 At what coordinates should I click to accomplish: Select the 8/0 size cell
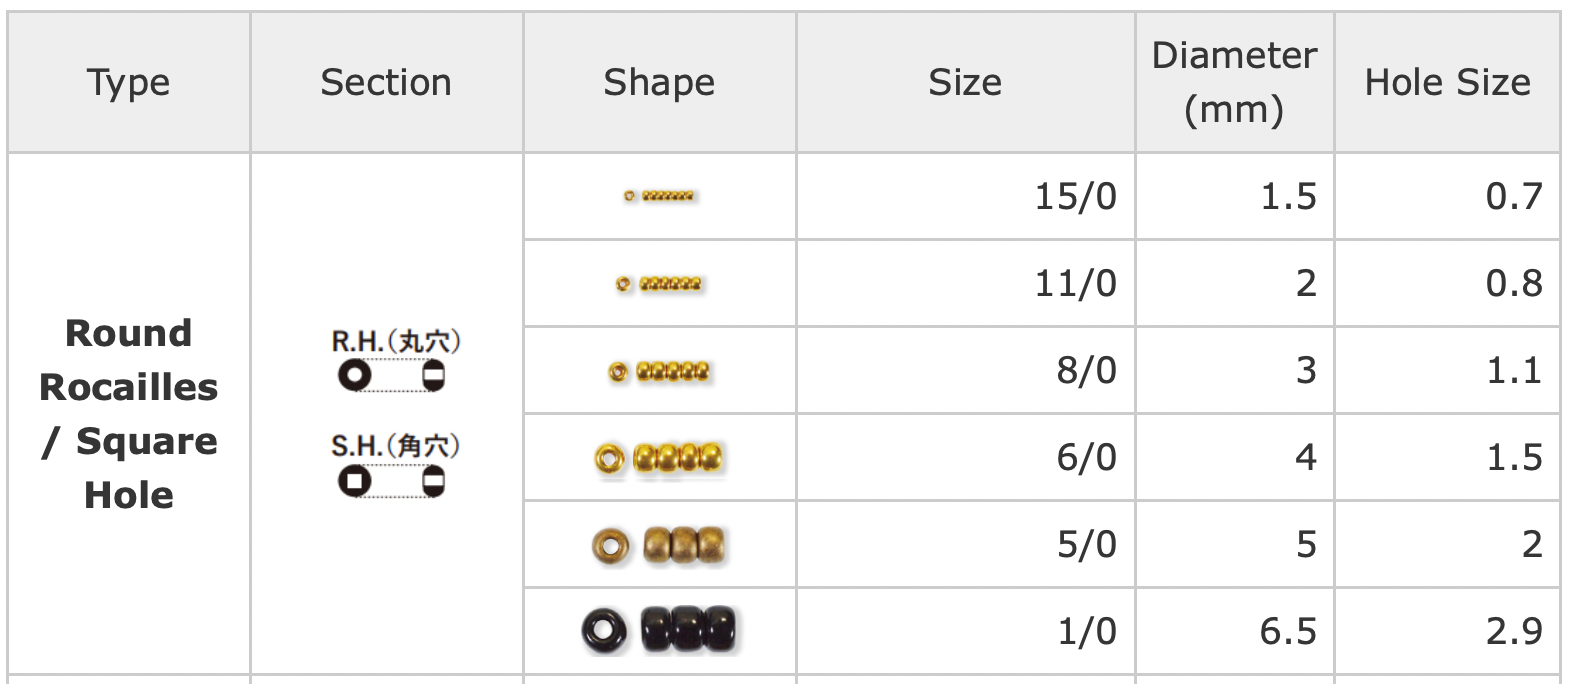[1086, 371]
